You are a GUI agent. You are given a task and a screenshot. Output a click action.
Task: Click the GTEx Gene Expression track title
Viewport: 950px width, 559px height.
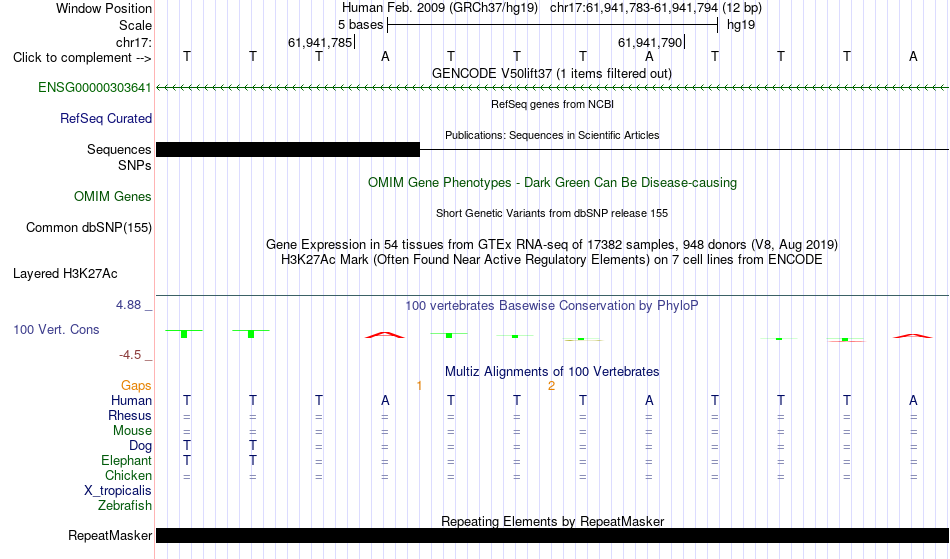pyautogui.click(x=552, y=245)
